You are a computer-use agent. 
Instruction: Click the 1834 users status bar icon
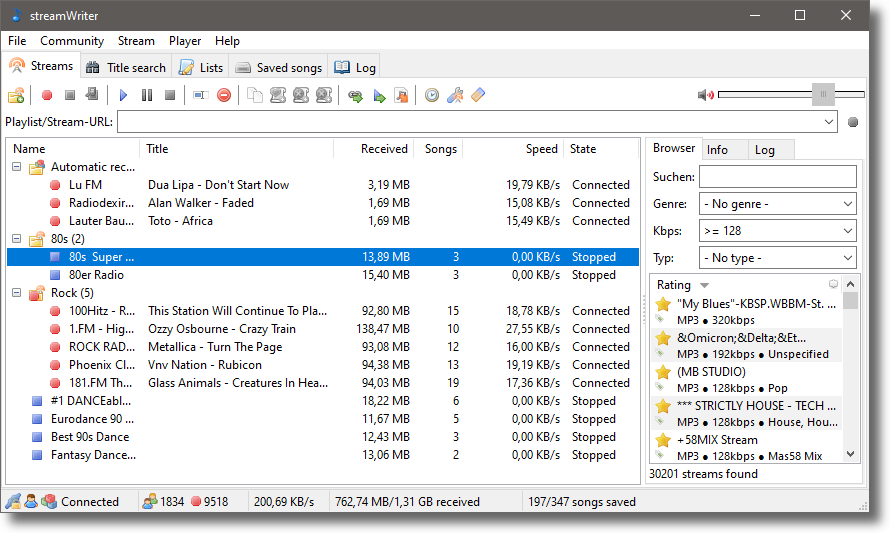click(x=150, y=502)
